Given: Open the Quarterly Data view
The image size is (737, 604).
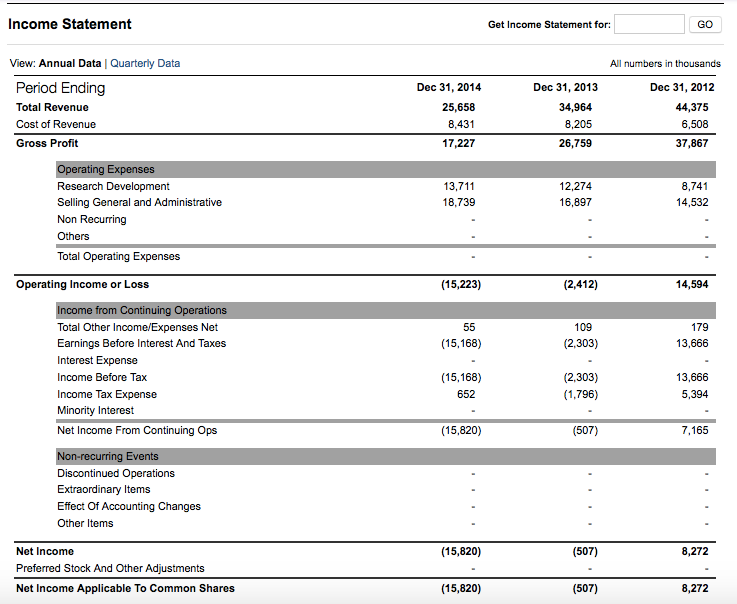Looking at the screenshot, I should (145, 63).
